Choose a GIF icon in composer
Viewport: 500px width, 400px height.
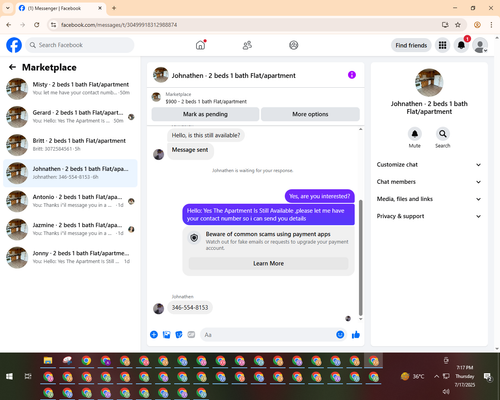(191, 335)
